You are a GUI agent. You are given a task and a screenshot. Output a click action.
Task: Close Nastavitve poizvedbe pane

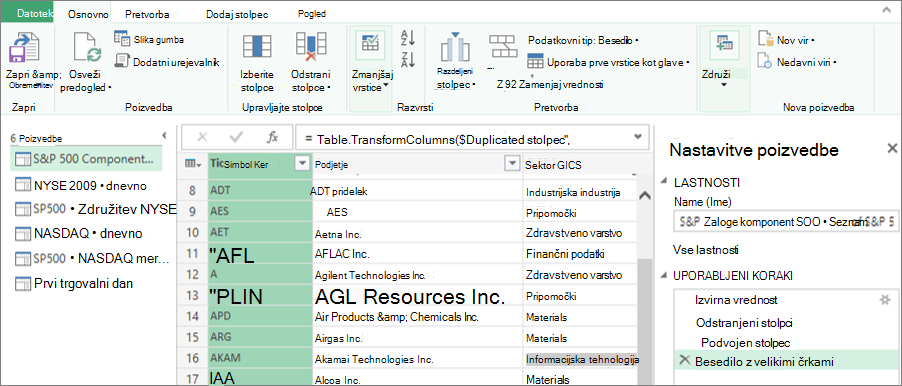892,149
